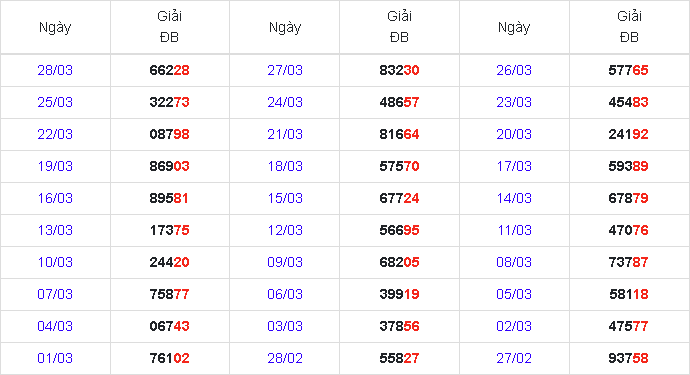Click the prize number 66228
This screenshot has width=690, height=375.
[169, 70]
